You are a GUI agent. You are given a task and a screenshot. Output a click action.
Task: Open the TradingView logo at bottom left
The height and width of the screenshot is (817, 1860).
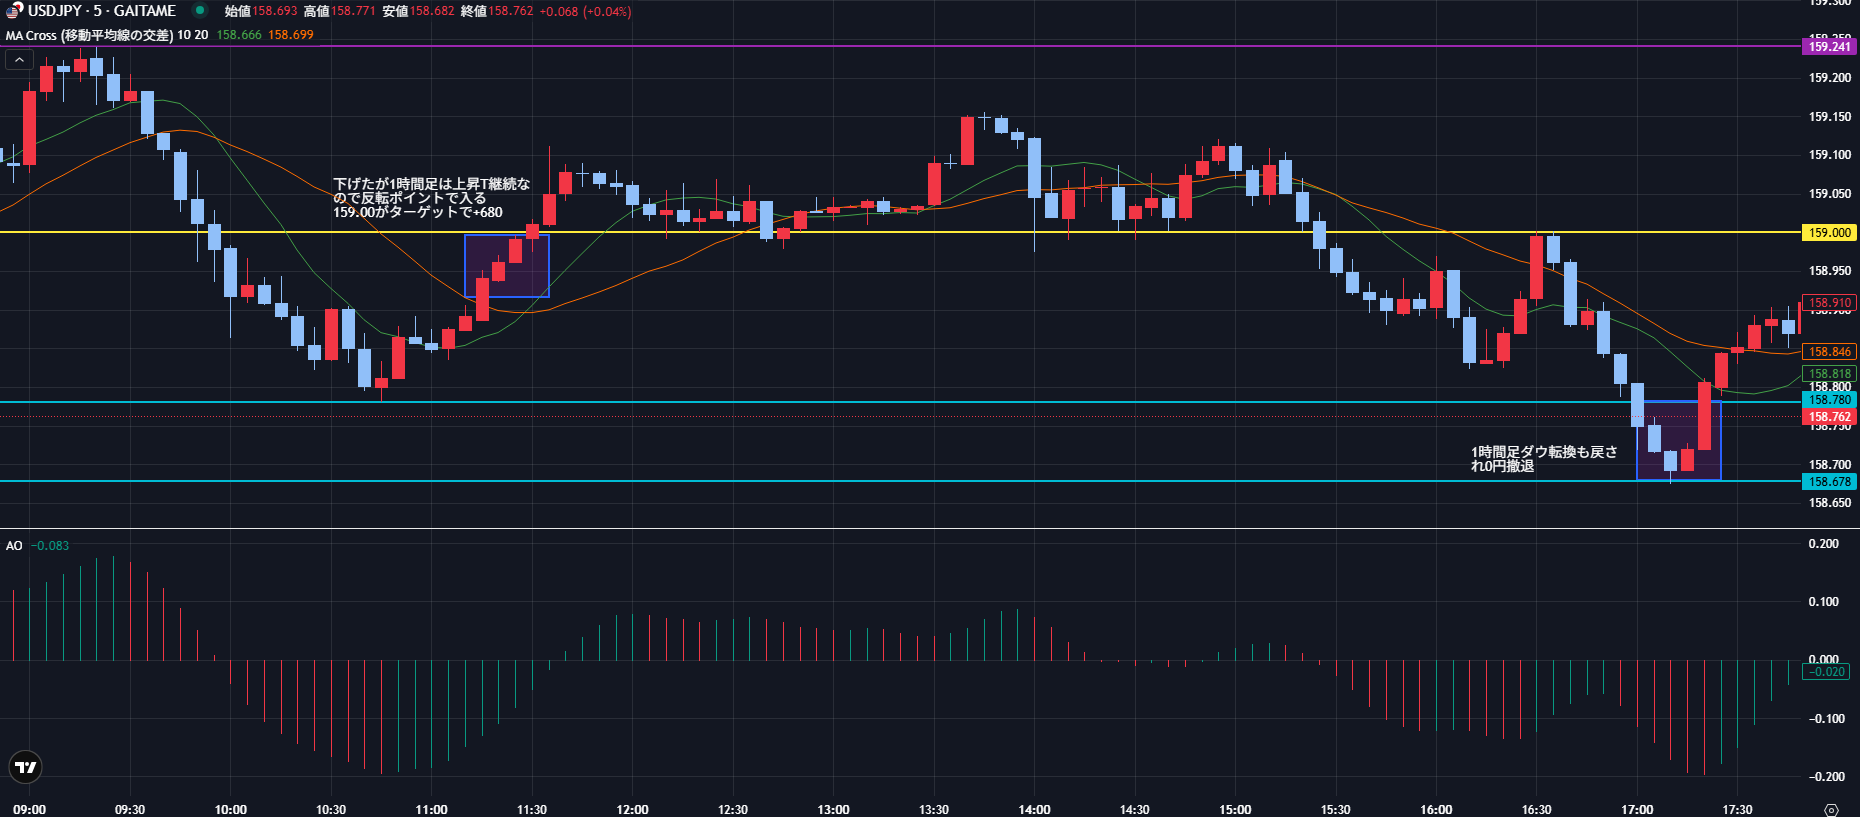(25, 767)
